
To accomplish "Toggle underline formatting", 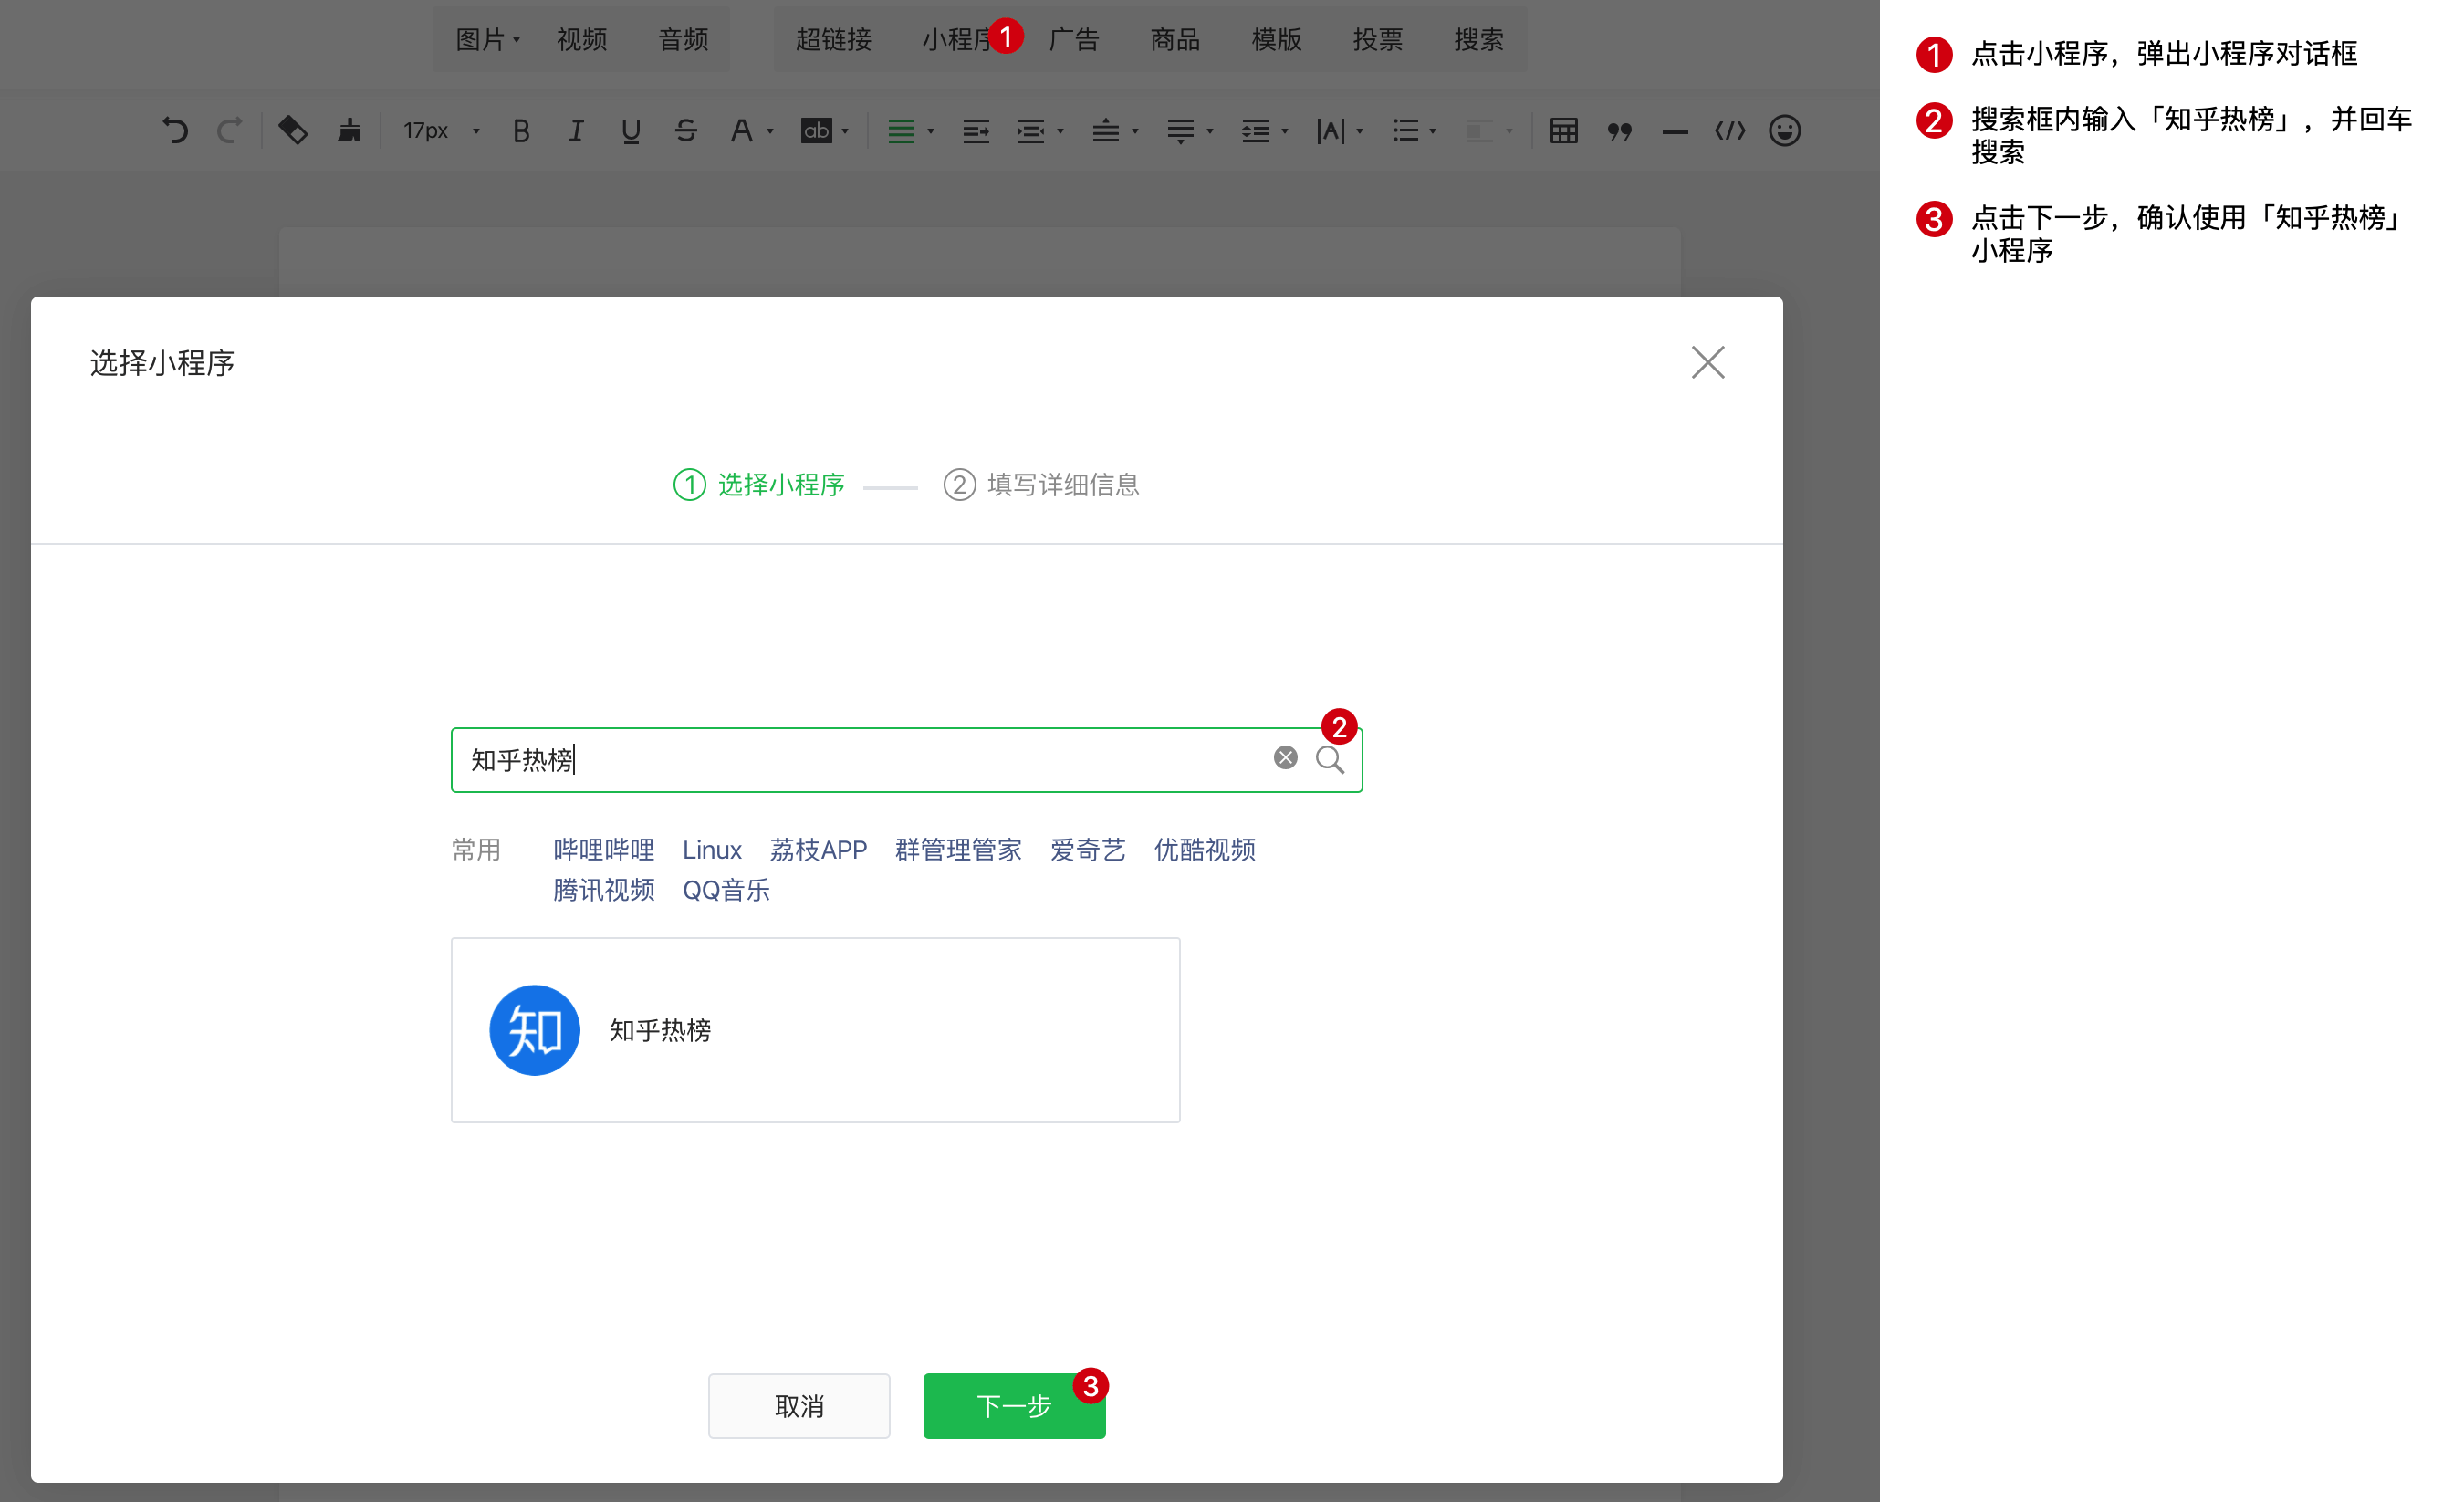I will click(630, 131).
